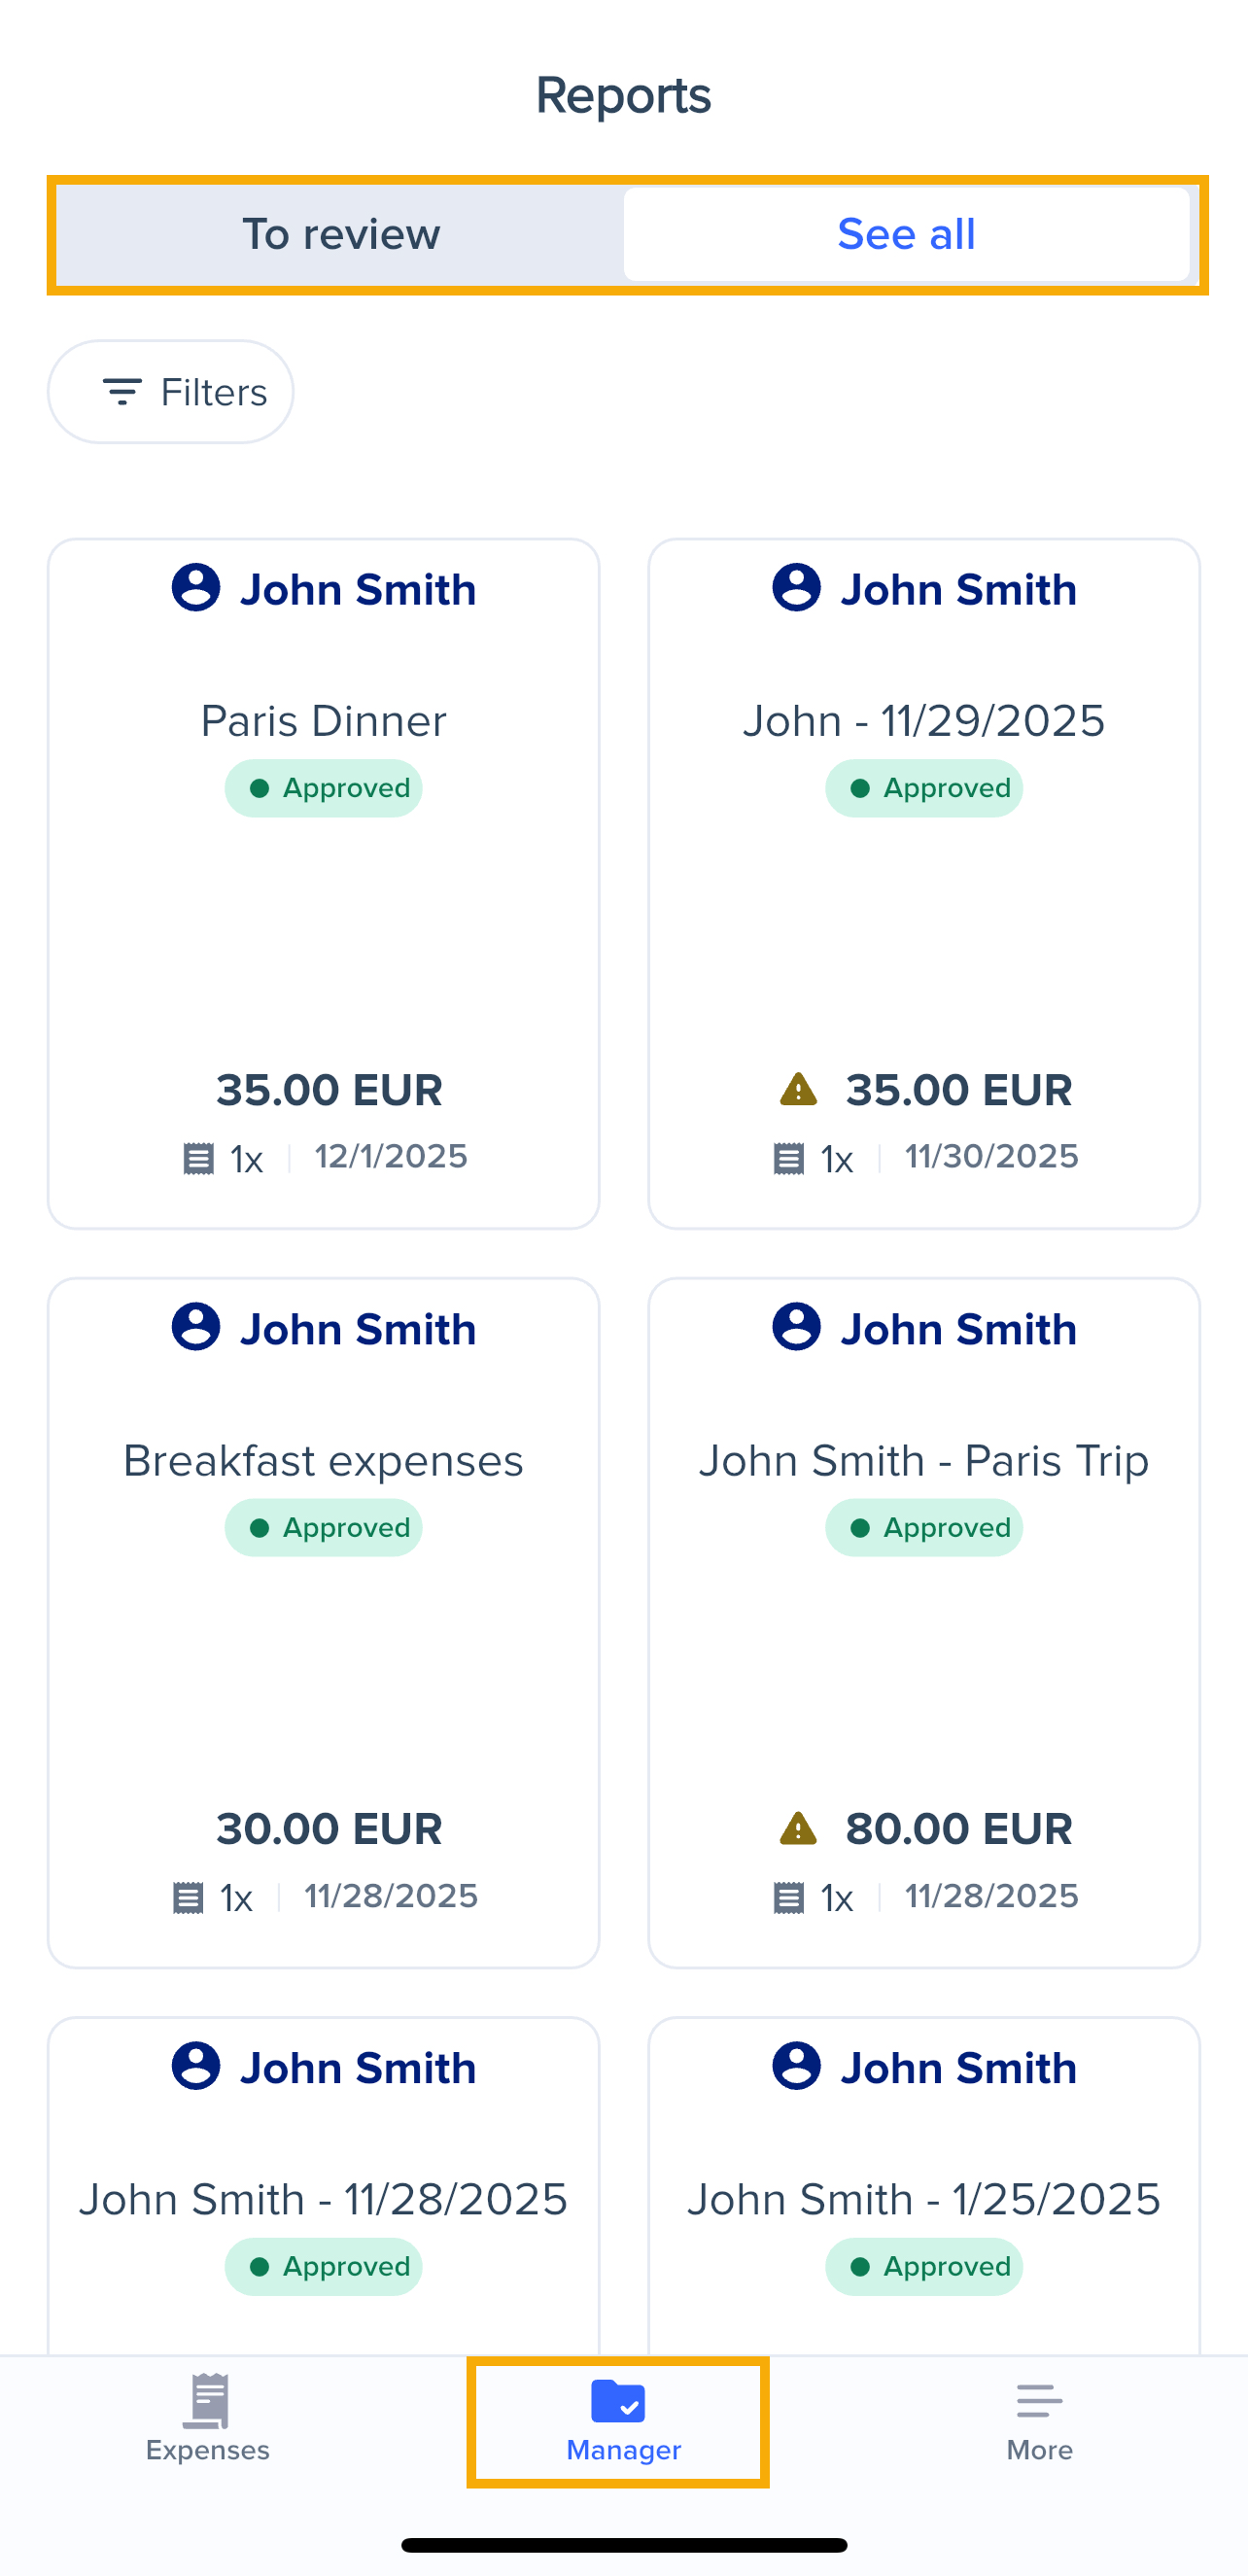Image resolution: width=1248 pixels, height=2576 pixels.
Task: Open the Filters dropdown button
Action: [x=171, y=392]
